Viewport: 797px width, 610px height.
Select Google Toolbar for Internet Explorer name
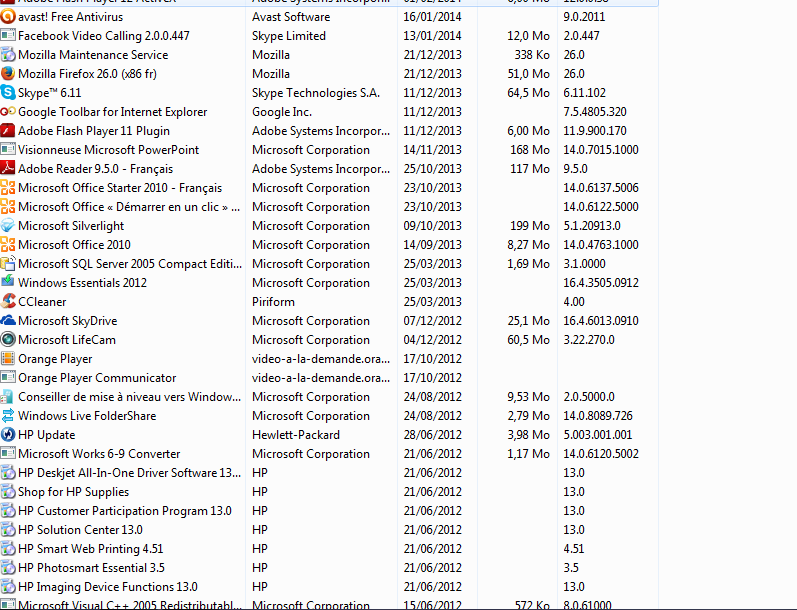(x=113, y=111)
